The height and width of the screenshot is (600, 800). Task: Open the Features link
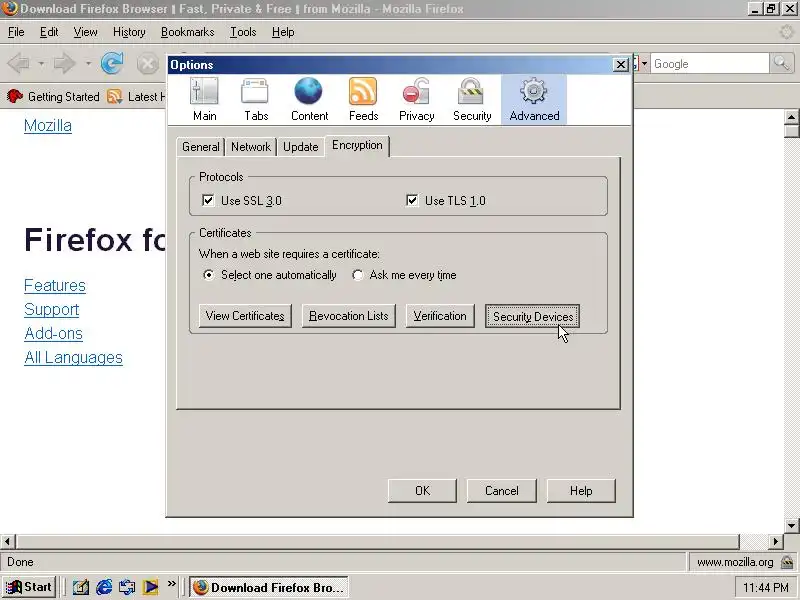(55, 285)
